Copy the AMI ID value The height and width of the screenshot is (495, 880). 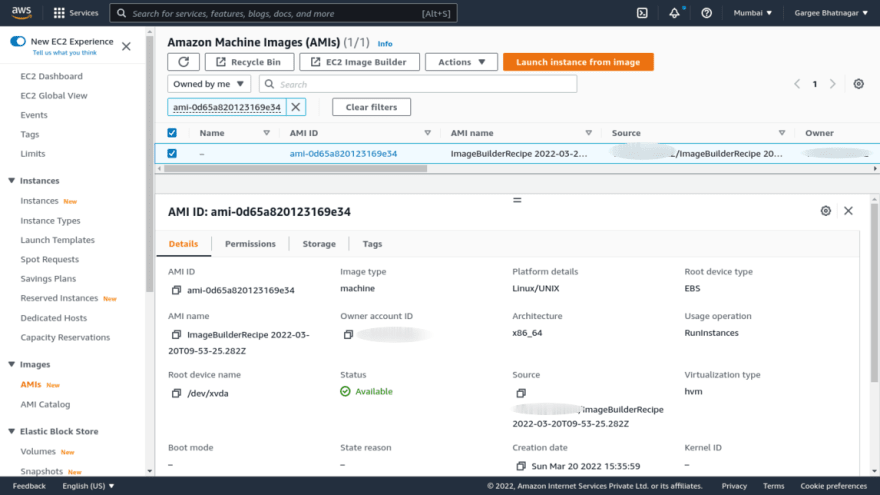(176, 290)
